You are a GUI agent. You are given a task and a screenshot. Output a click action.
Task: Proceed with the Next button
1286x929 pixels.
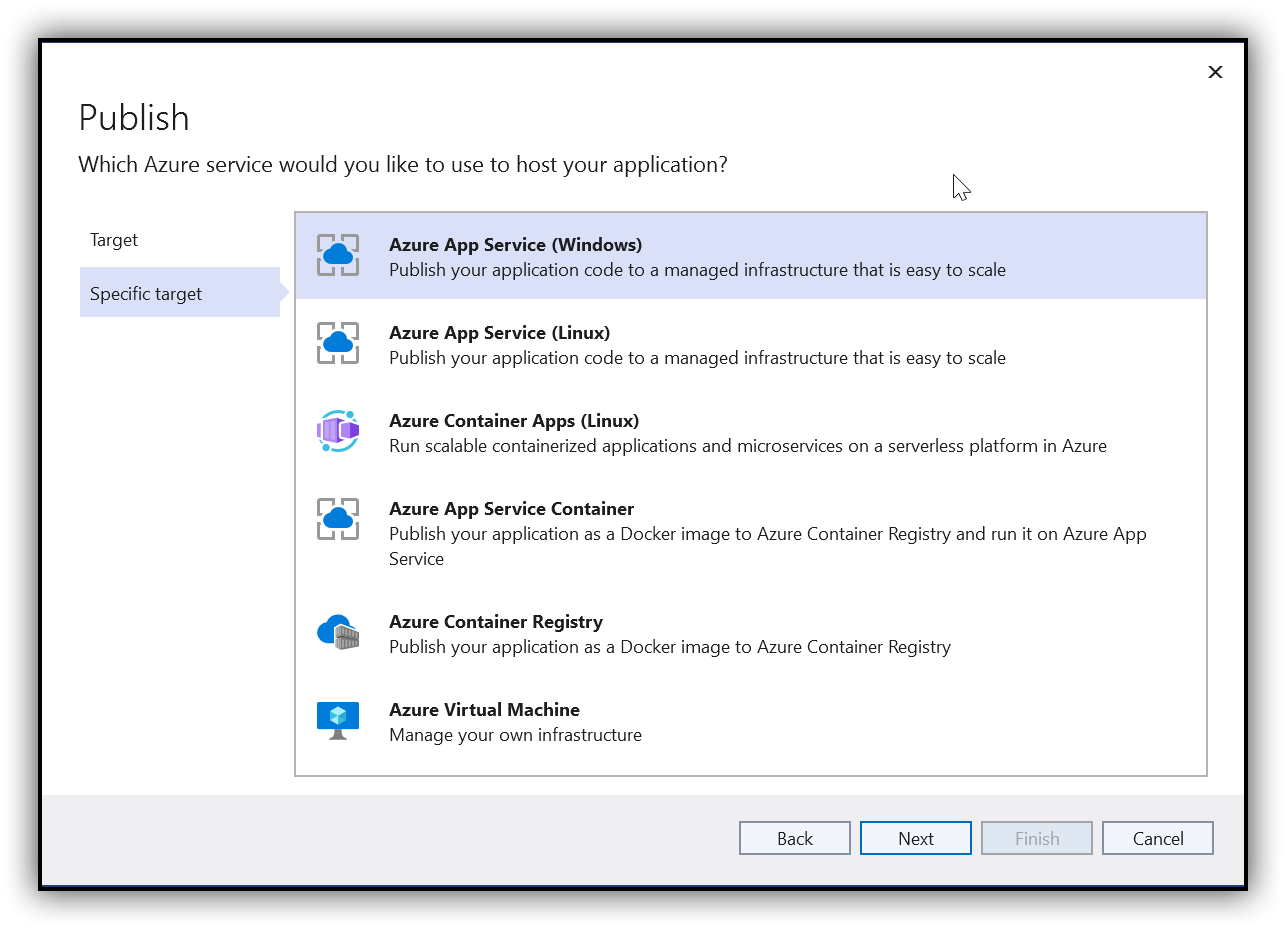915,839
